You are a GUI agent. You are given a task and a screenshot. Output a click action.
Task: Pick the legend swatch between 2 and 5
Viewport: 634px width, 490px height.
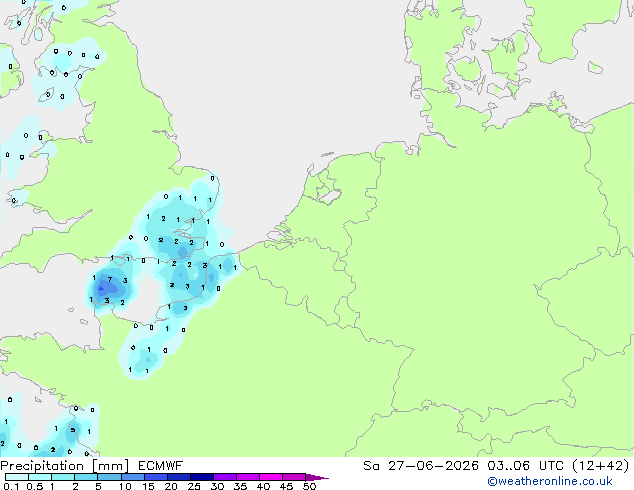[86, 477]
